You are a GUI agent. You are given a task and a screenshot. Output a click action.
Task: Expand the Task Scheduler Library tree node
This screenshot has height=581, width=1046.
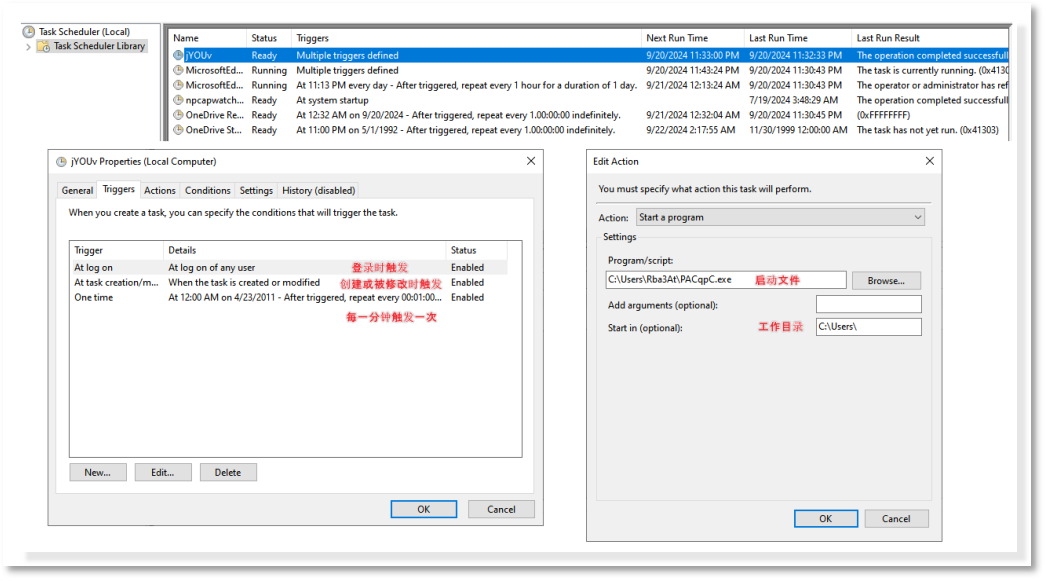point(28,46)
